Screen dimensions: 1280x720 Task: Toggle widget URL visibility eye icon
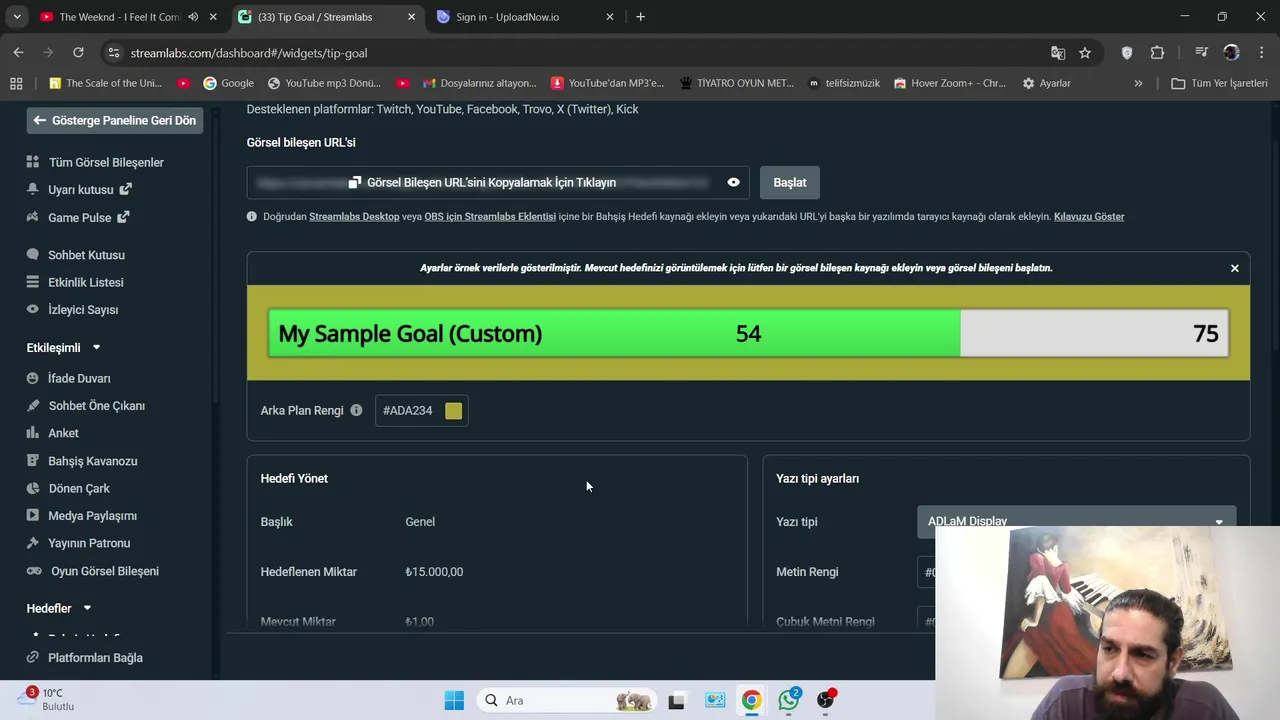[x=733, y=182]
